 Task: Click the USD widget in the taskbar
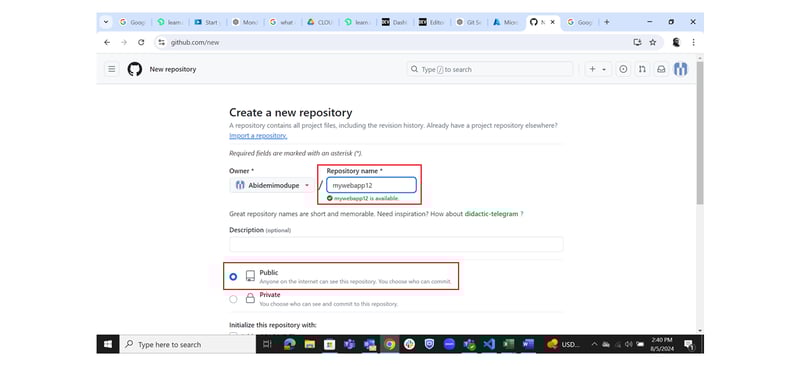click(x=563, y=345)
